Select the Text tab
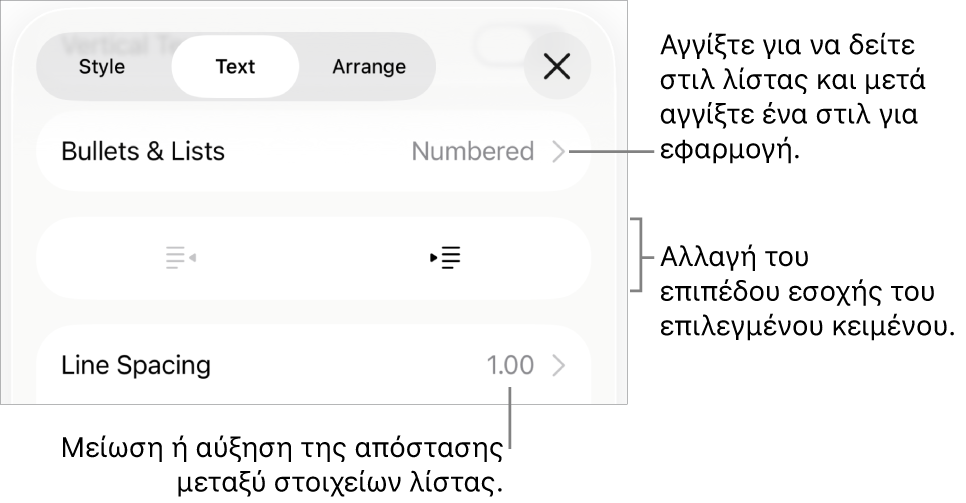Image resolution: width=966 pixels, height=503 pixels. (x=235, y=67)
